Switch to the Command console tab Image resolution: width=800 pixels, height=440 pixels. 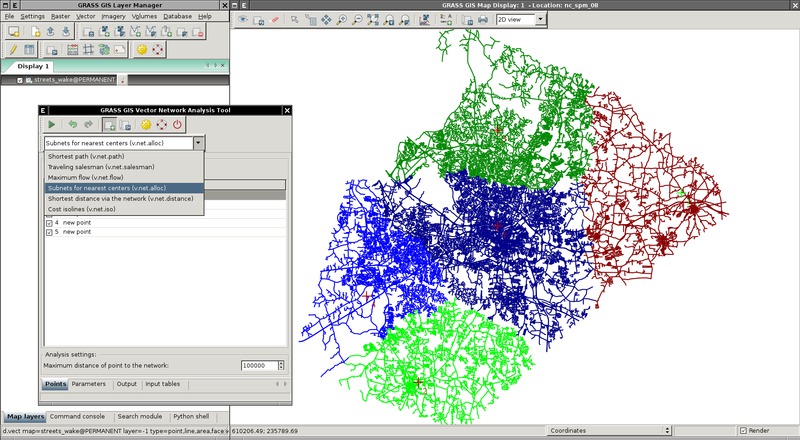[79, 416]
